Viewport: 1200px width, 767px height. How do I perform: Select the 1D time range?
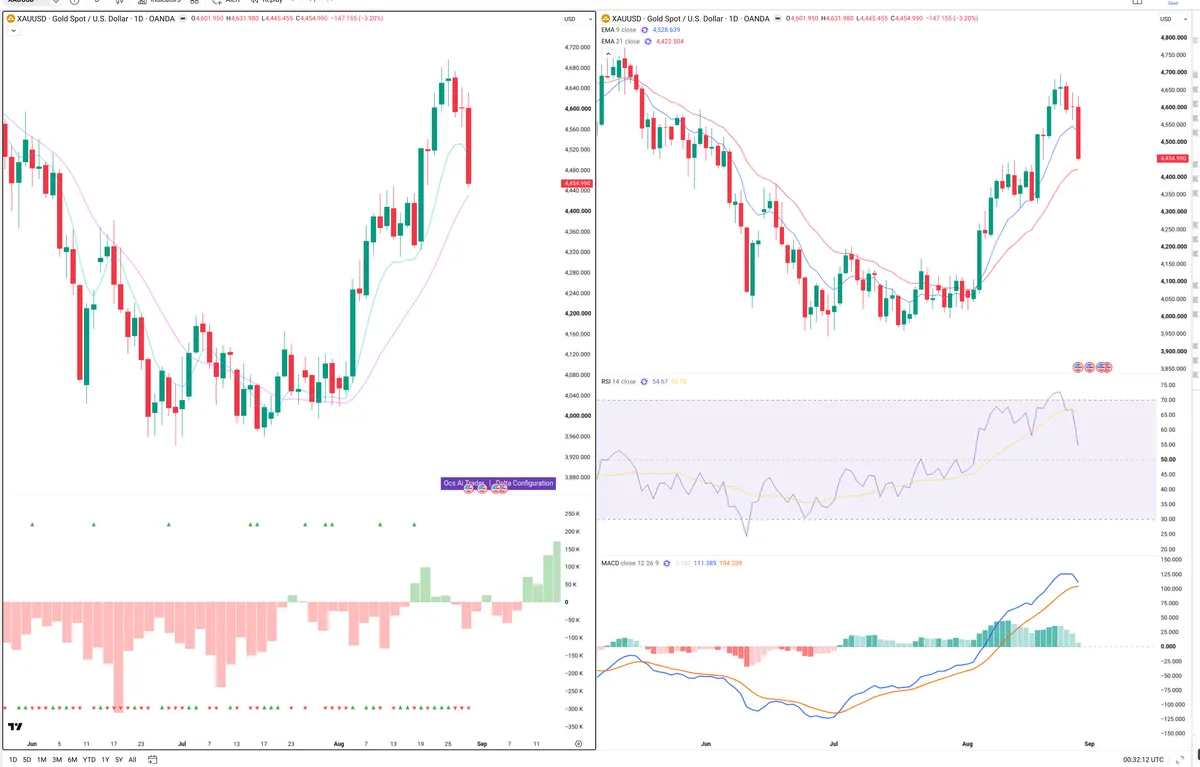coord(12,760)
